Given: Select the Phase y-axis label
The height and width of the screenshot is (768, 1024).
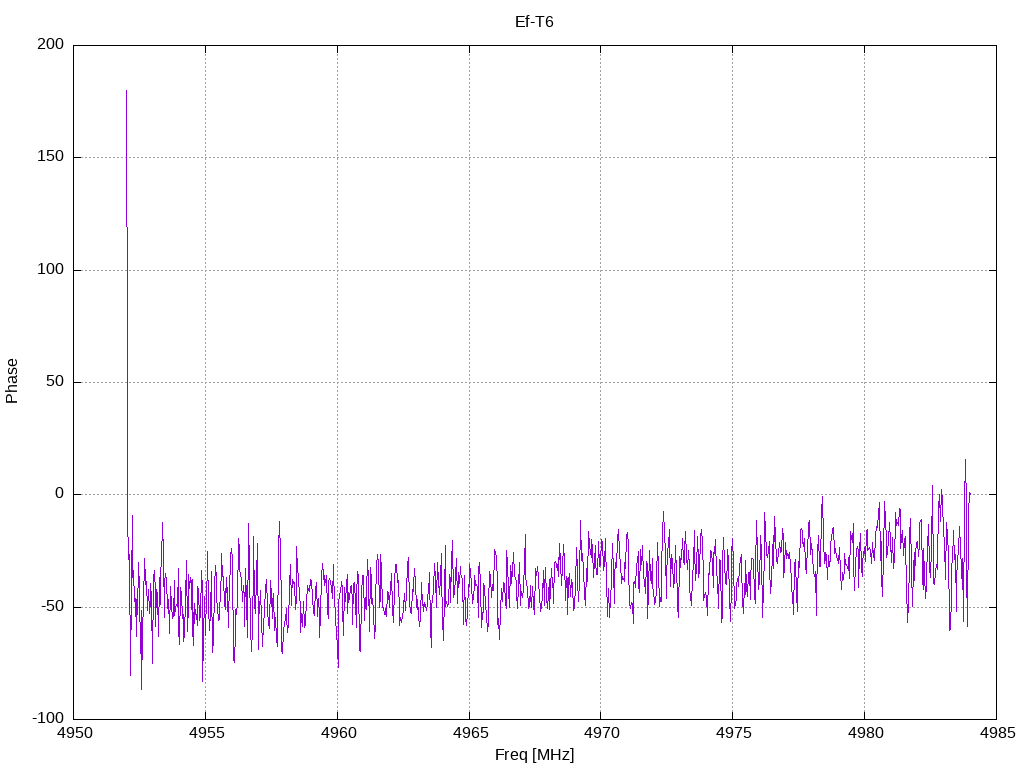Looking at the screenshot, I should coord(12,381).
